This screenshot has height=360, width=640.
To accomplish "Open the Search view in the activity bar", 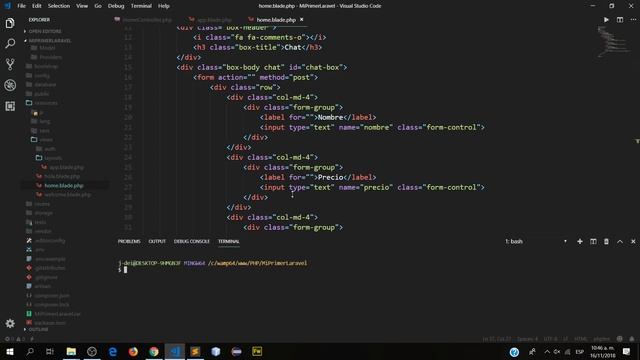I will tap(10, 43).
